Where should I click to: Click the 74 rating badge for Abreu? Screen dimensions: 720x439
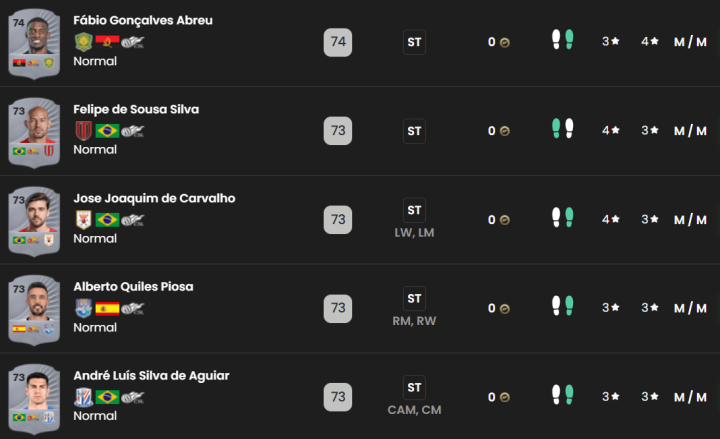338,42
